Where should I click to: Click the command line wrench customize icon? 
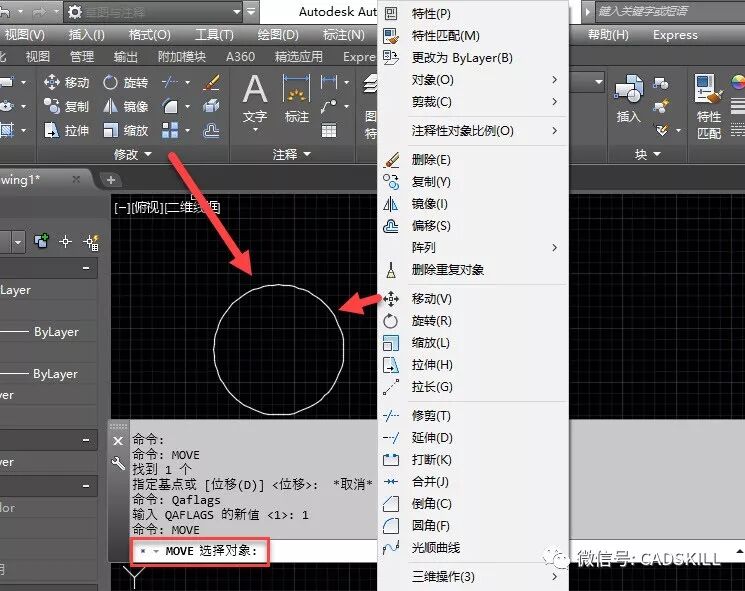tap(118, 462)
